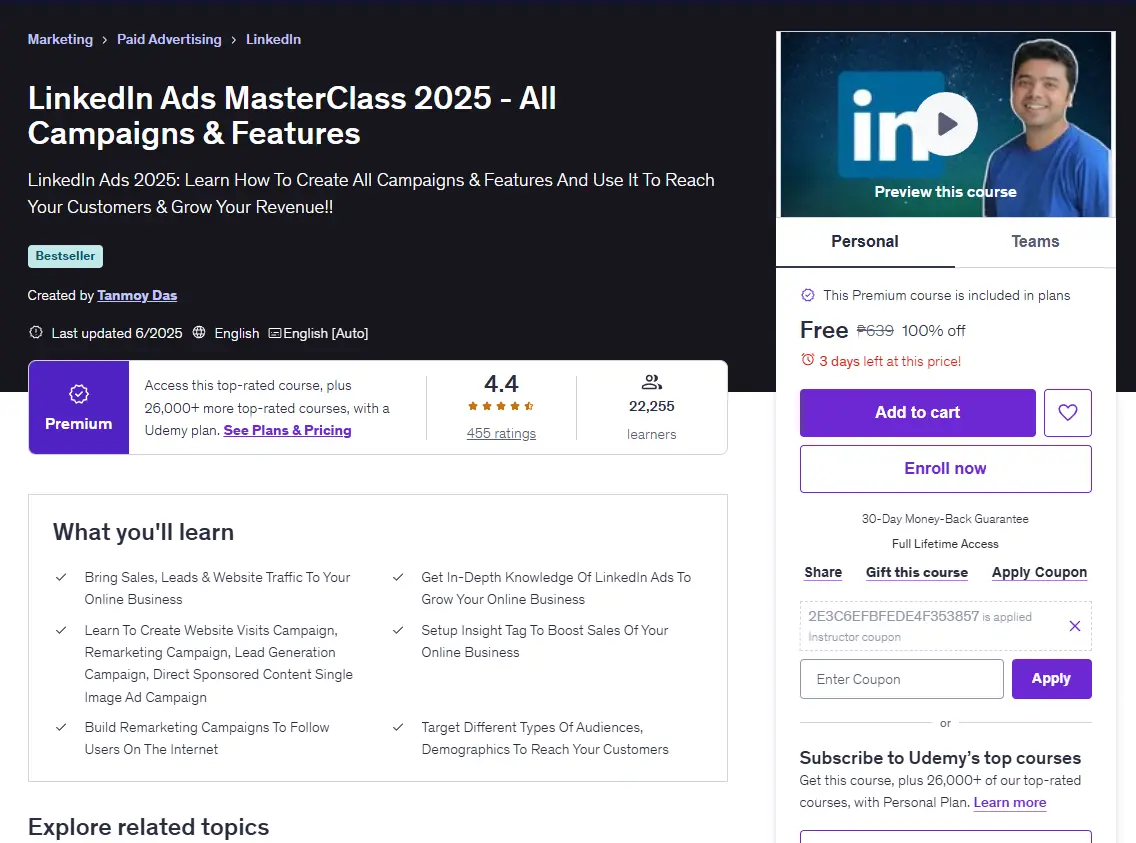The width and height of the screenshot is (1136, 843).
Task: Click the Premium checkmark badge in sidebar
Action: [807, 295]
